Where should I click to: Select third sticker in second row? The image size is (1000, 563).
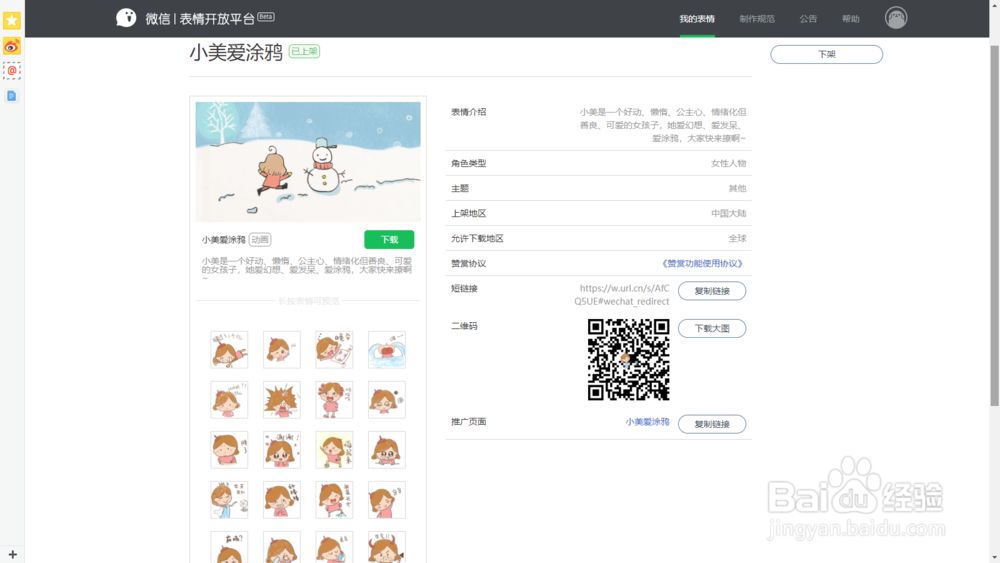coord(334,400)
